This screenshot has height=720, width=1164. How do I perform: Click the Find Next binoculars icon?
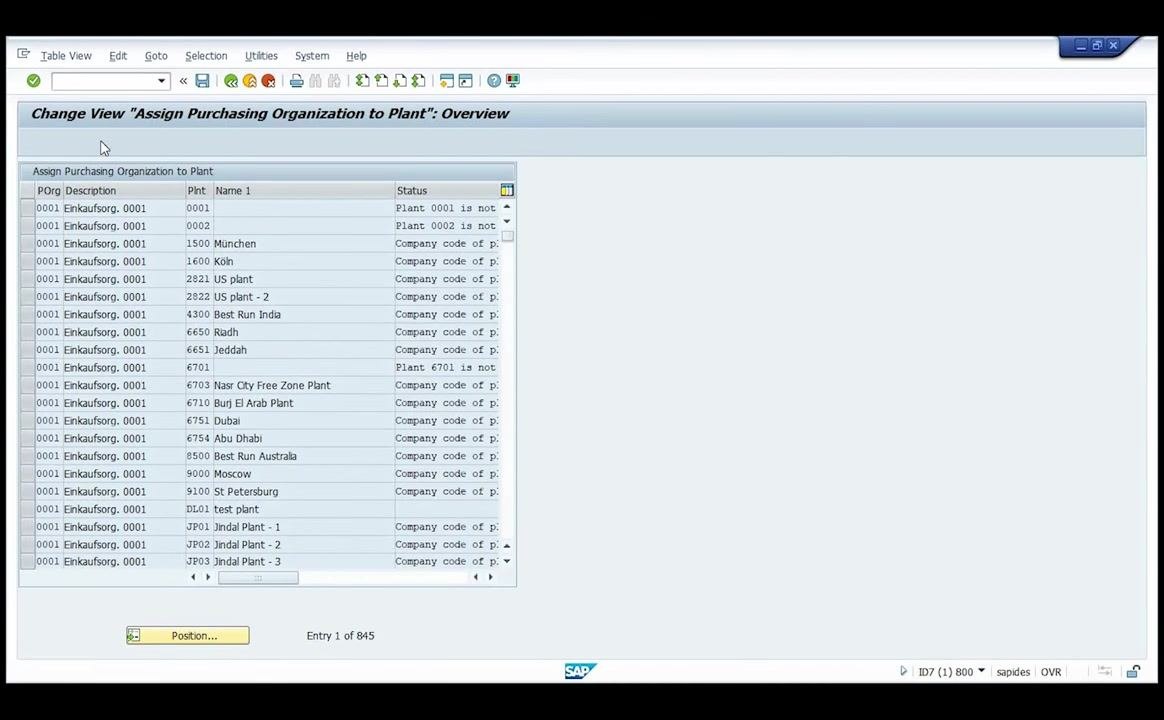coord(334,80)
